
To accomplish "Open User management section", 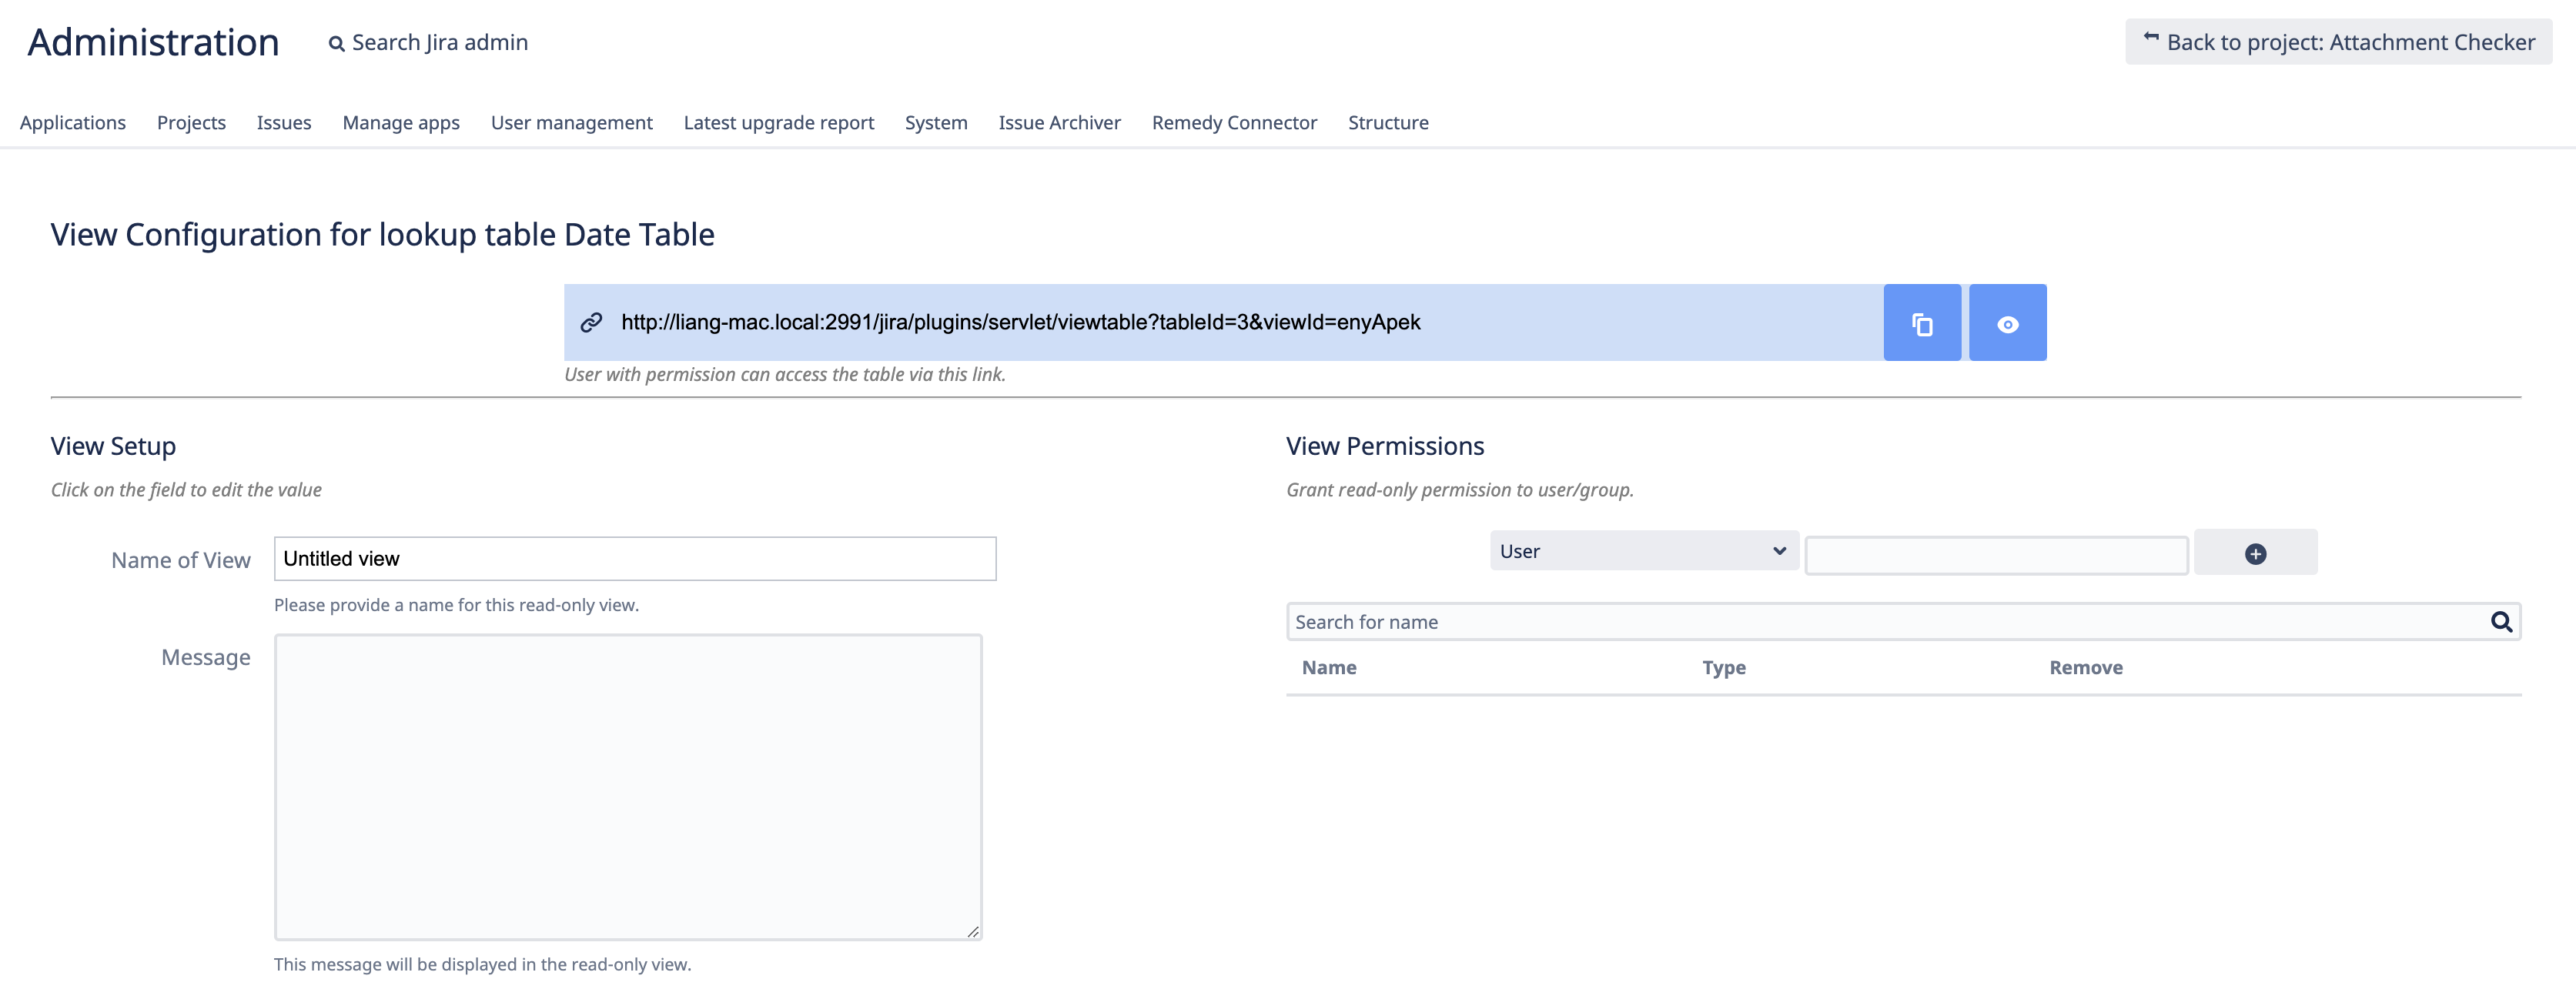I will 571,122.
